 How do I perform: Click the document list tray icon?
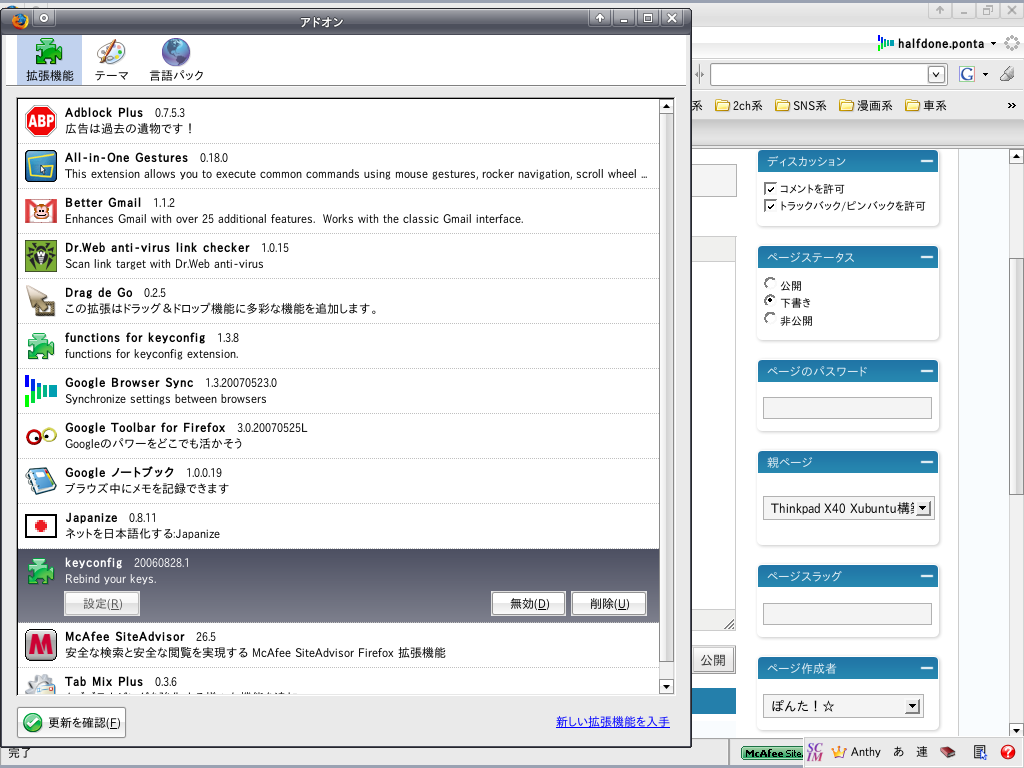[x=980, y=752]
